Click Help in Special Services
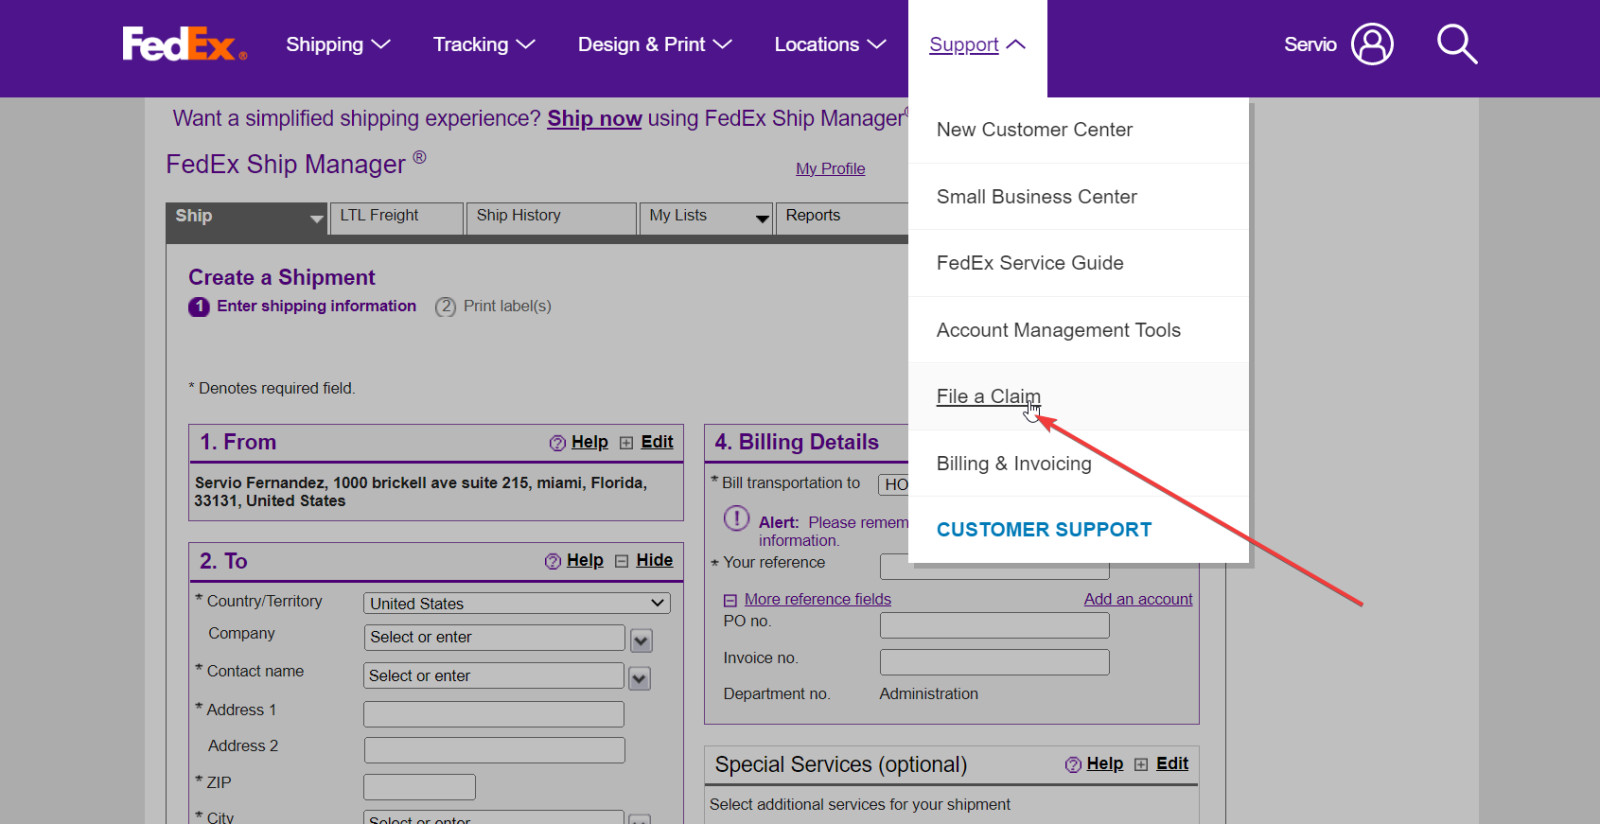 1105,764
